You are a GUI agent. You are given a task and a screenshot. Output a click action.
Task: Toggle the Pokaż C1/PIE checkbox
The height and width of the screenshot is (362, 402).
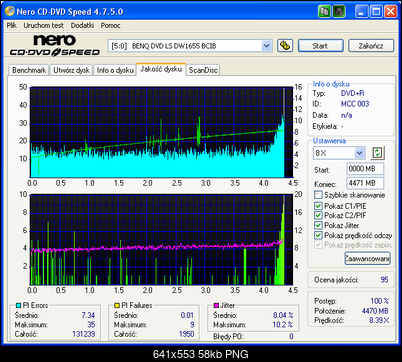coord(318,206)
